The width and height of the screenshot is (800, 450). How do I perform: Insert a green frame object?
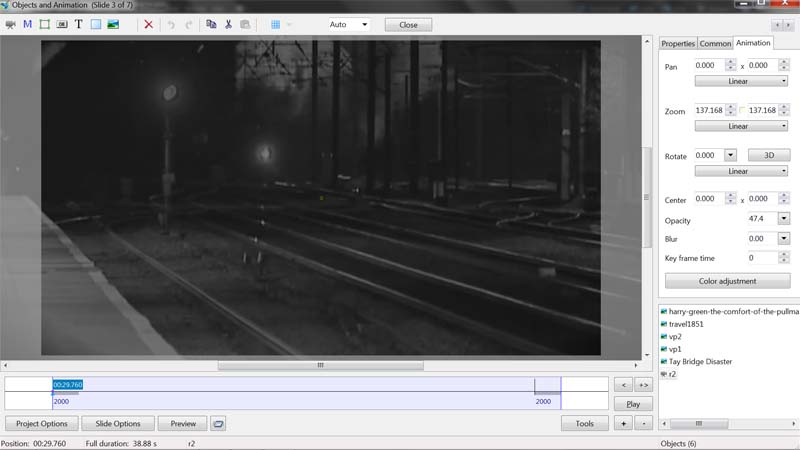click(x=44, y=24)
